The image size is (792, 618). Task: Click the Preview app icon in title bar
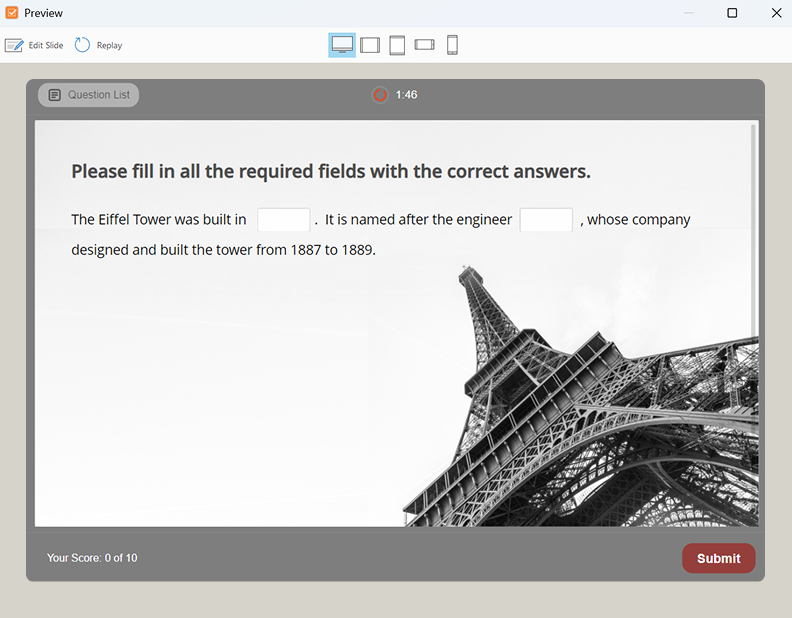tap(12, 13)
